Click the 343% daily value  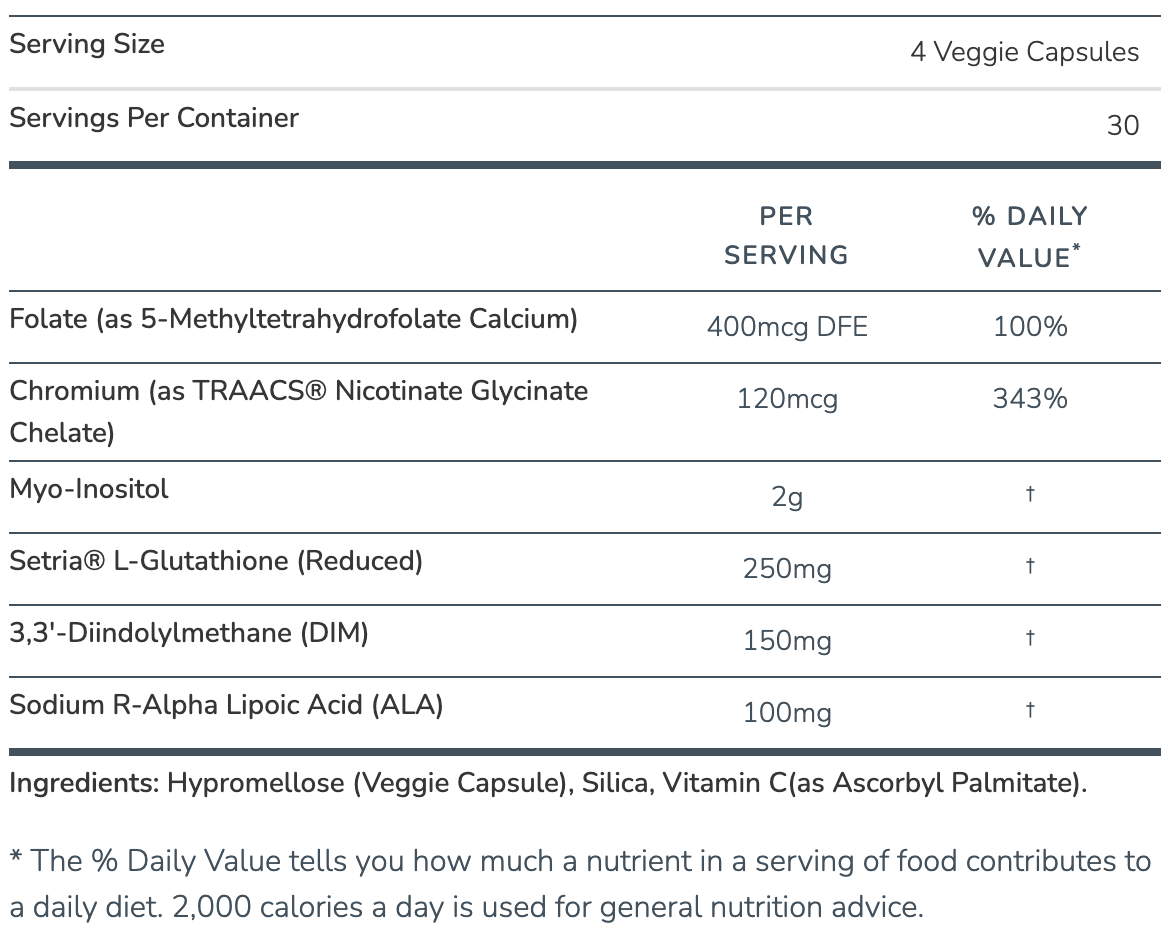(x=1030, y=399)
